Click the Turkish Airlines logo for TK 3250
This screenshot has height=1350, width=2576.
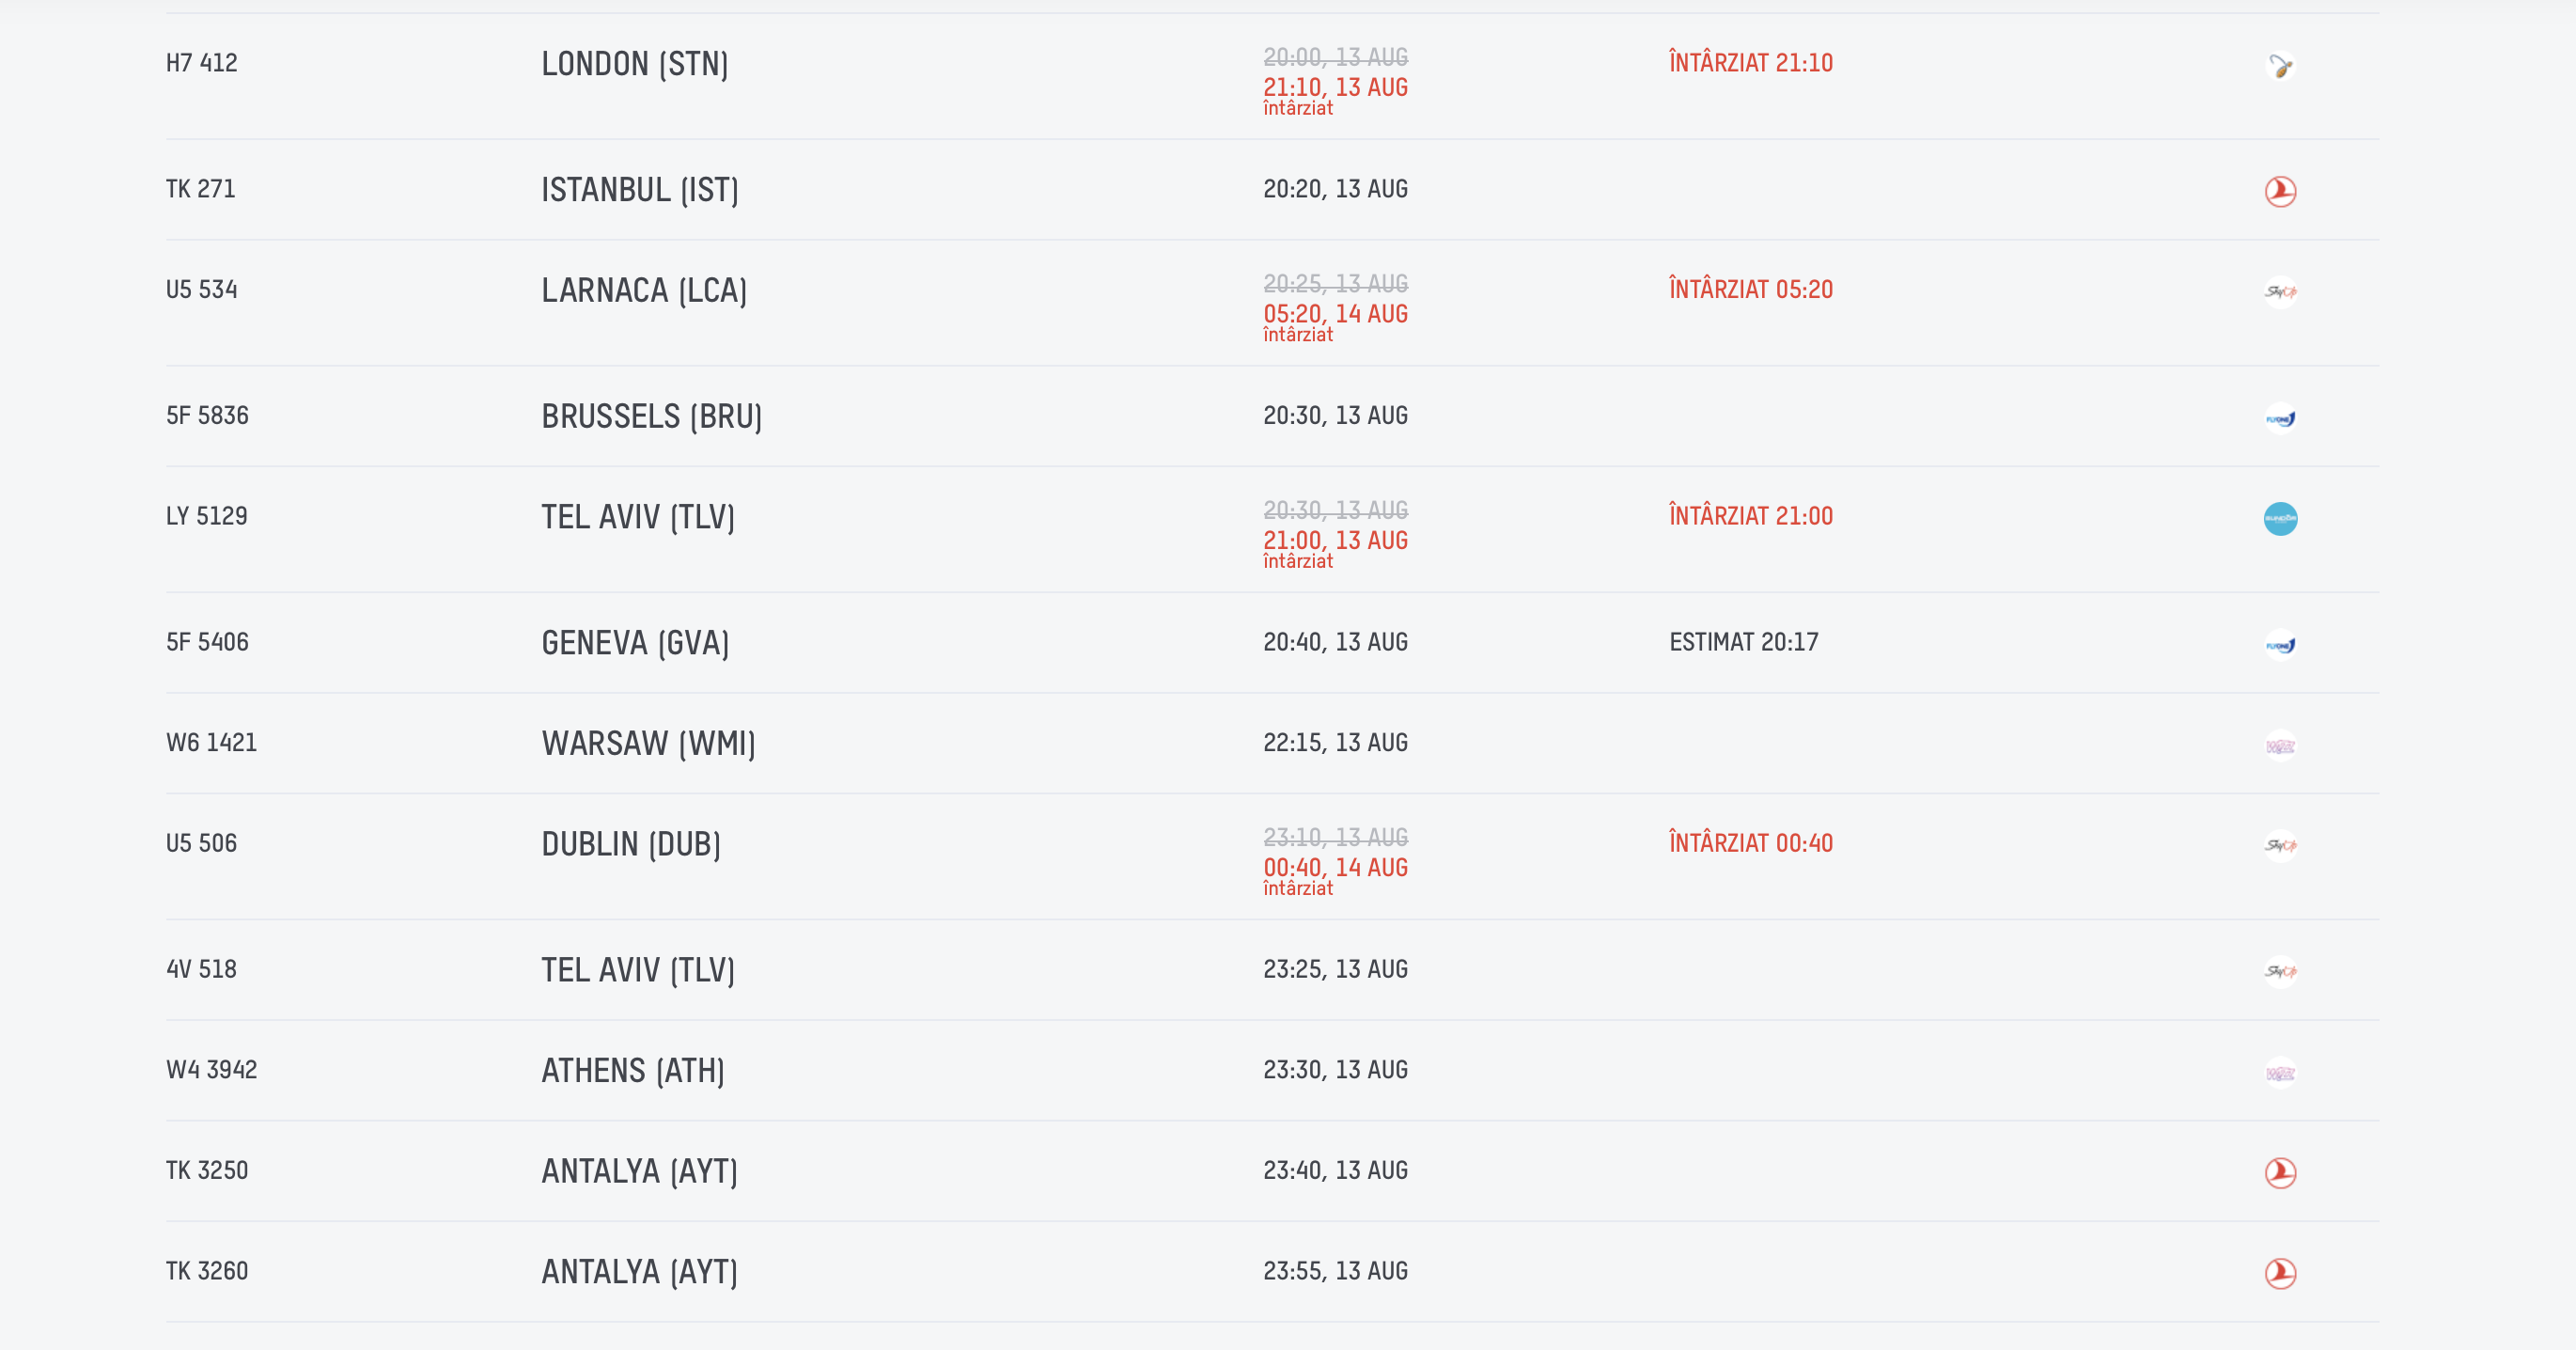click(x=2280, y=1173)
